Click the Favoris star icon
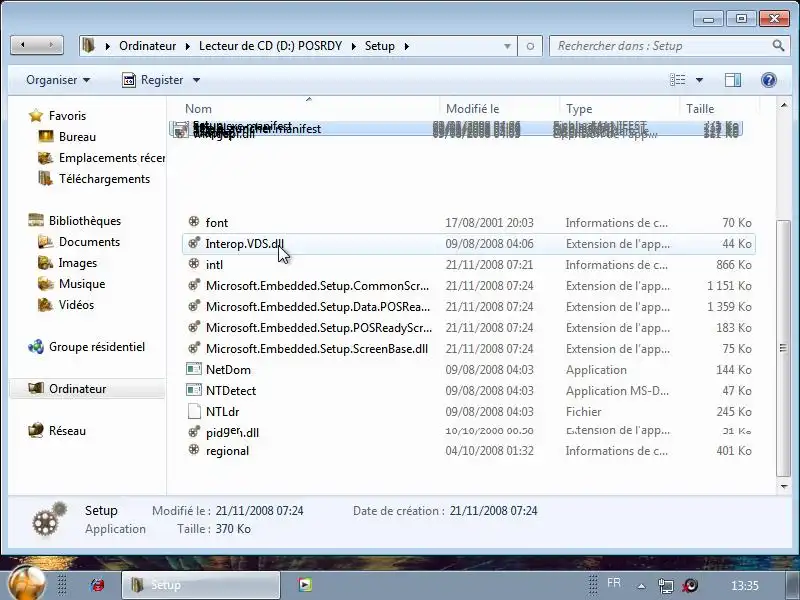Image resolution: width=800 pixels, height=600 pixels. [36, 116]
